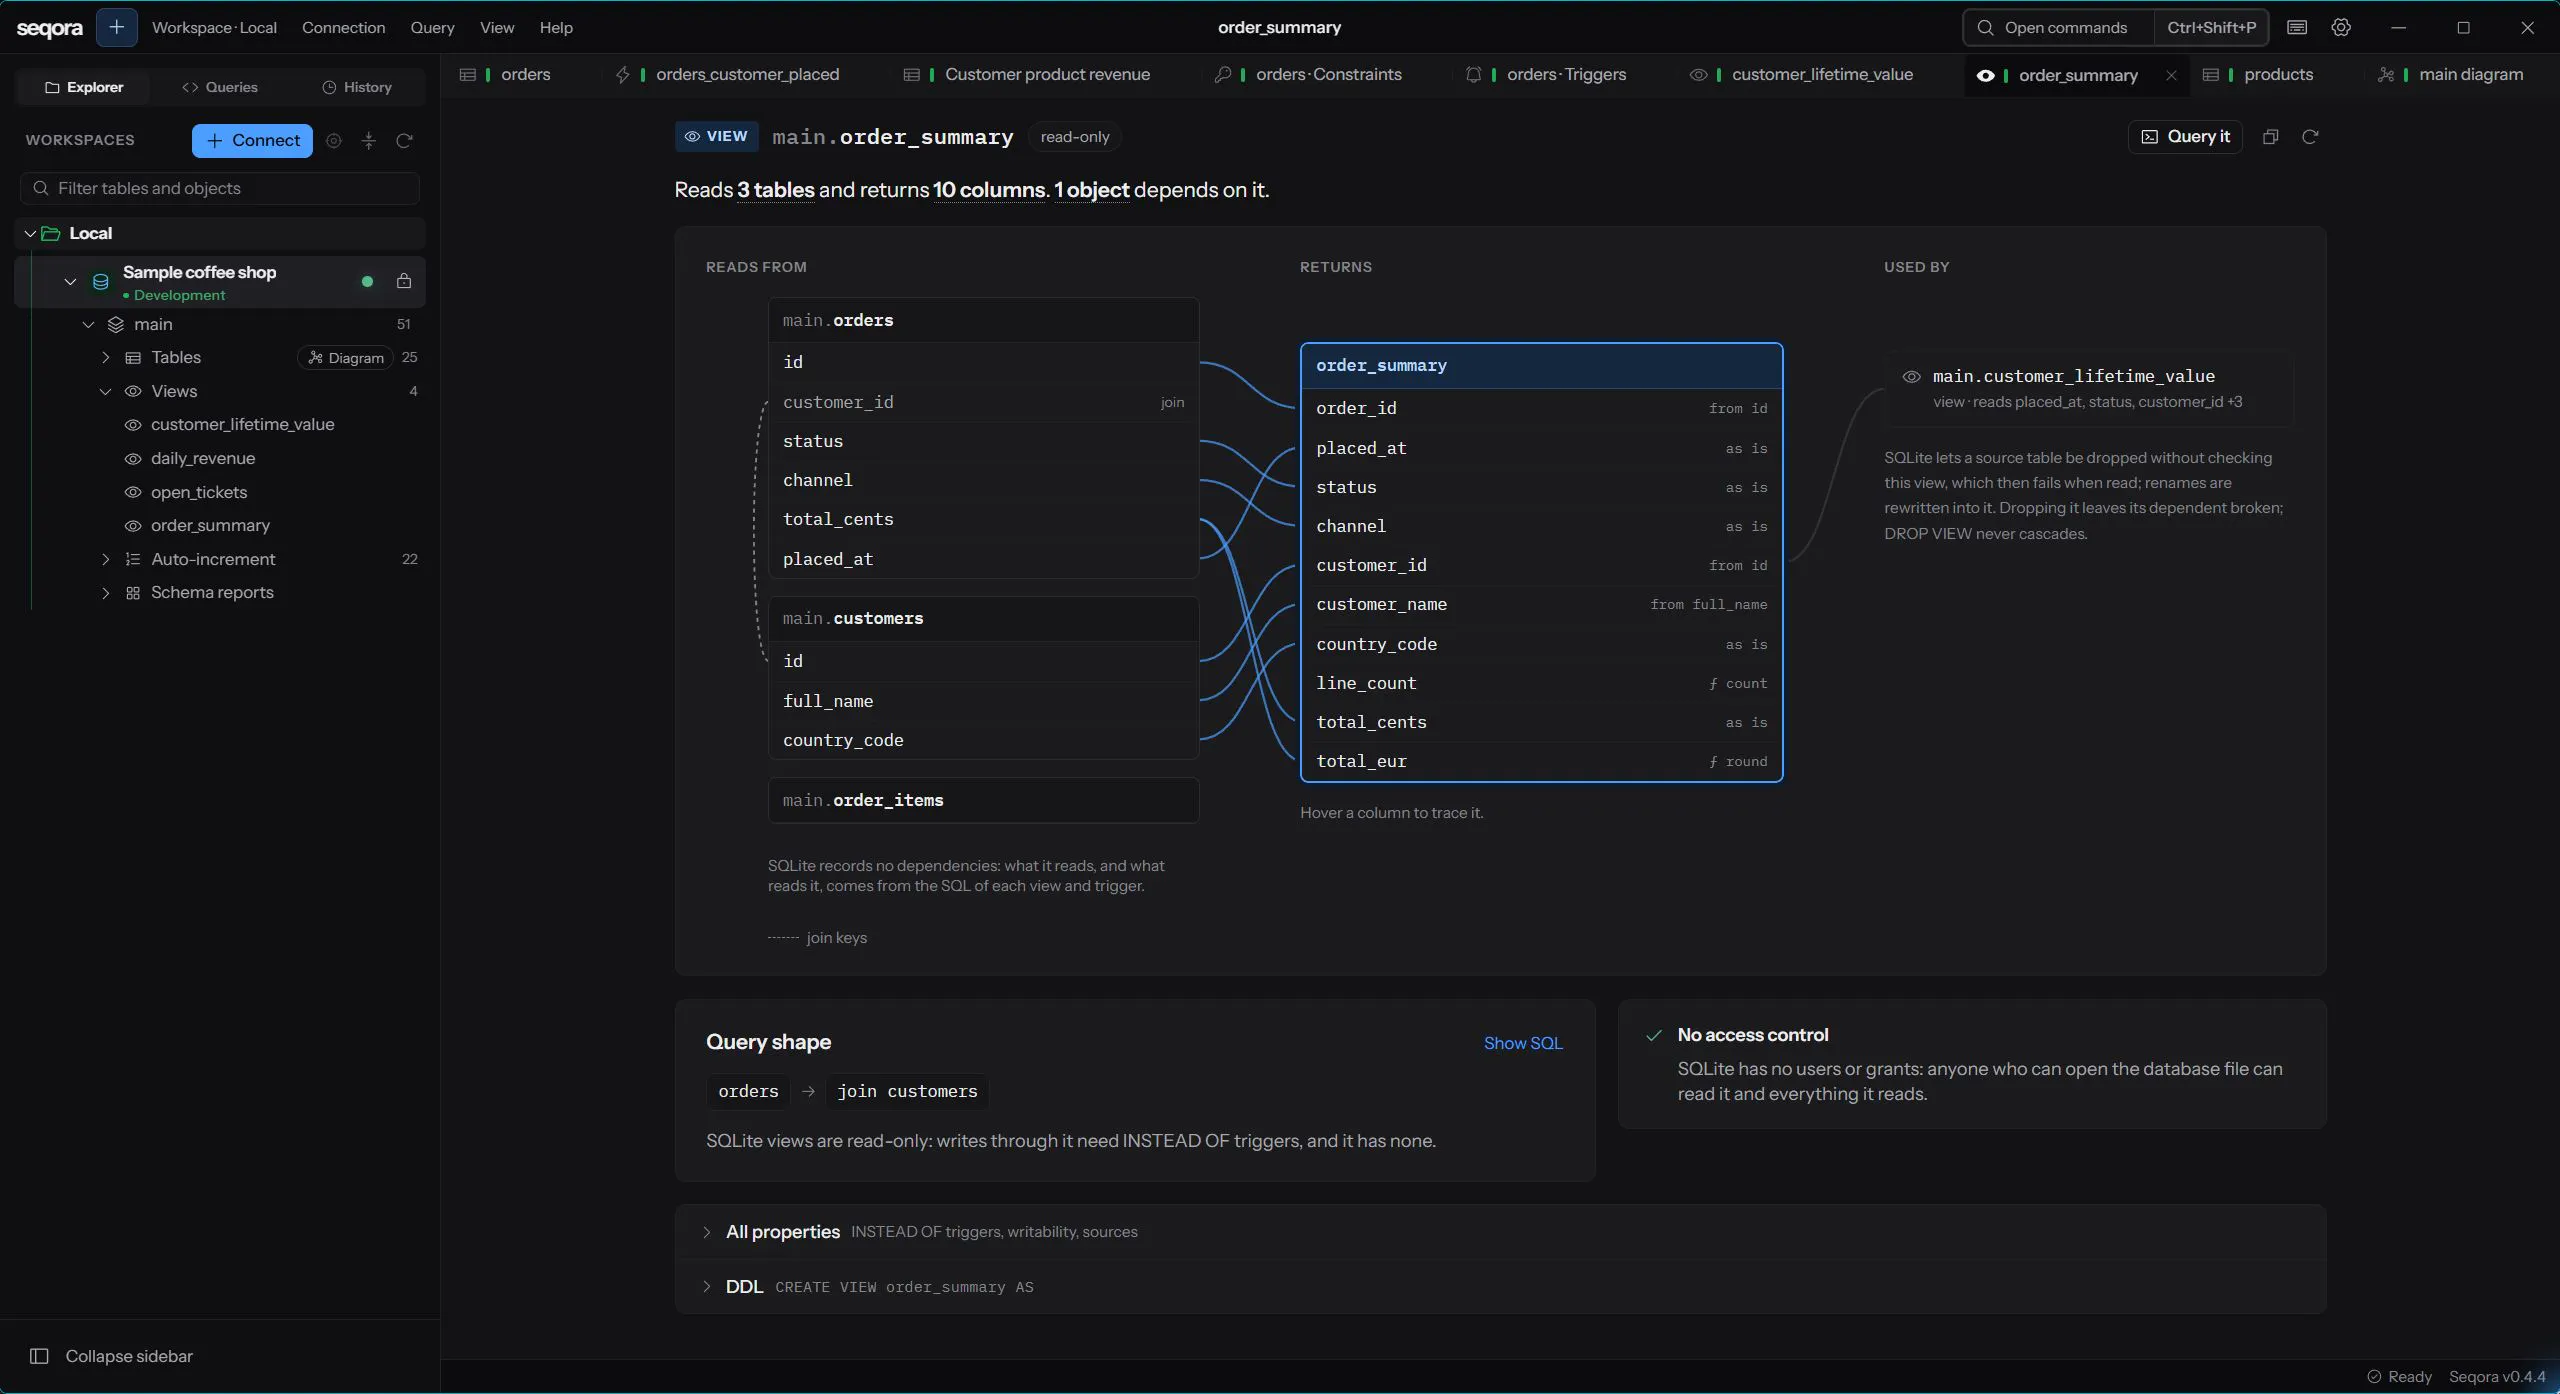This screenshot has height=1394, width=2560.
Task: Click the main.order_items source table
Action: tap(983, 801)
